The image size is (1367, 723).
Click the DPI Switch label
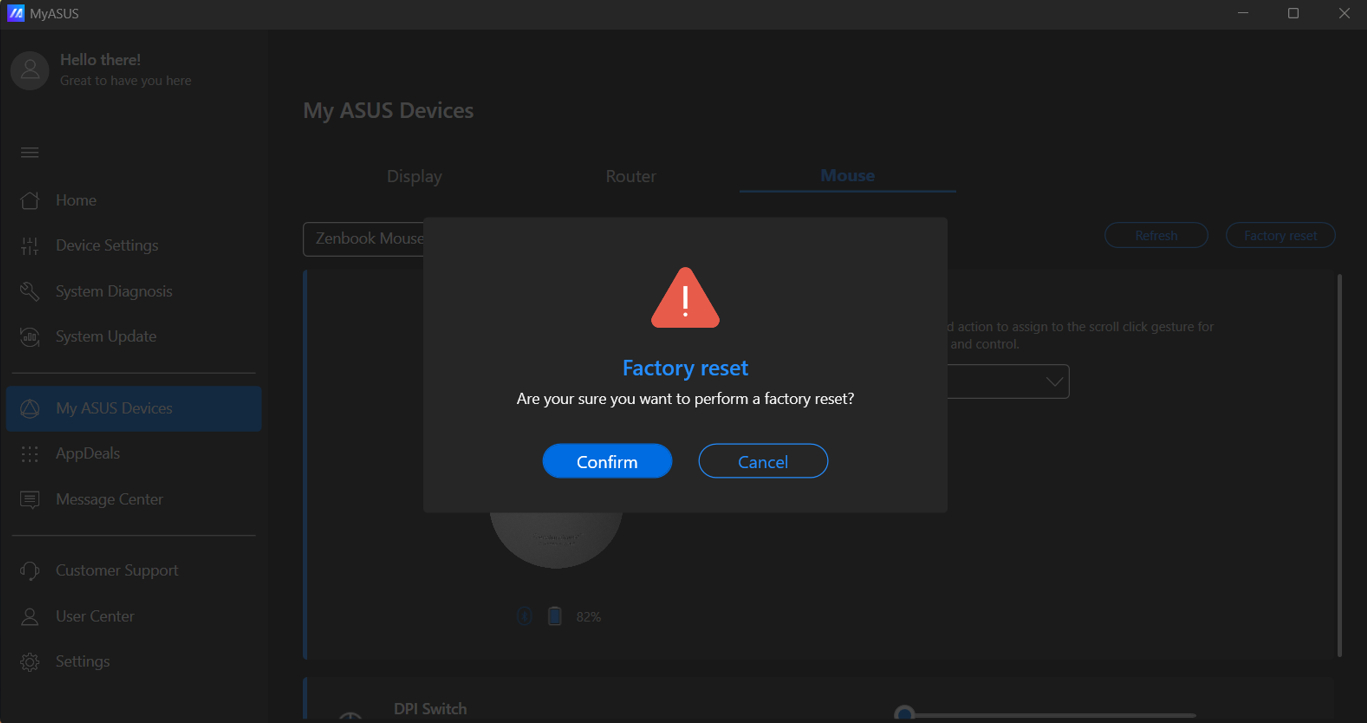tap(430, 709)
